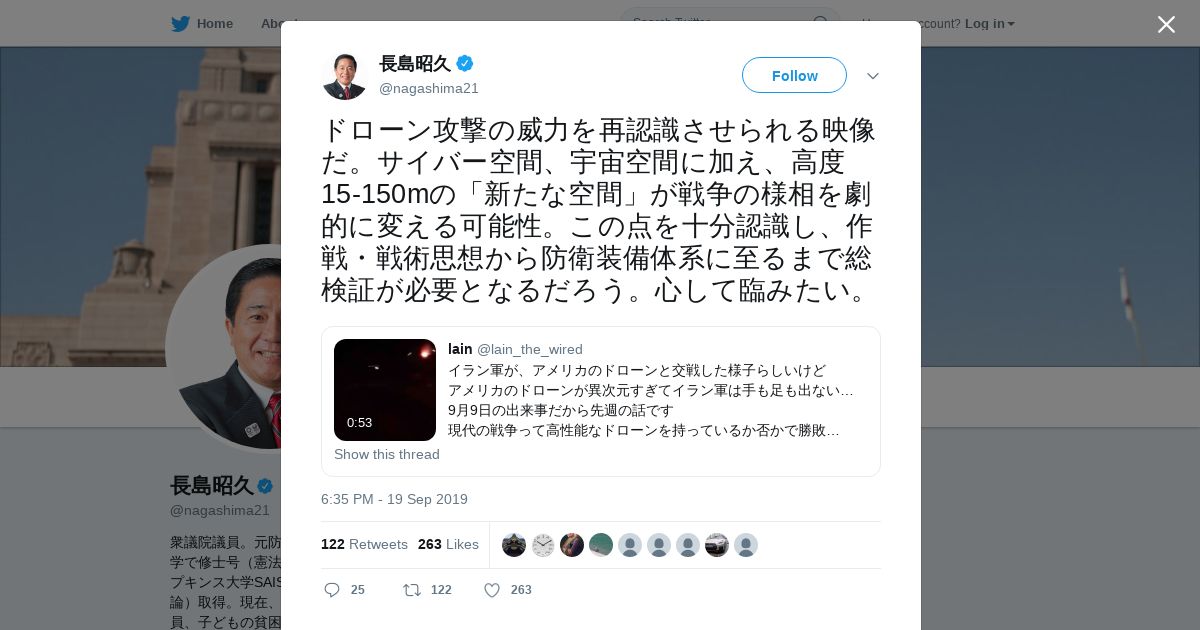Open 長島昭久 profile avatar in tweet
The image size is (1200, 630).
click(345, 76)
